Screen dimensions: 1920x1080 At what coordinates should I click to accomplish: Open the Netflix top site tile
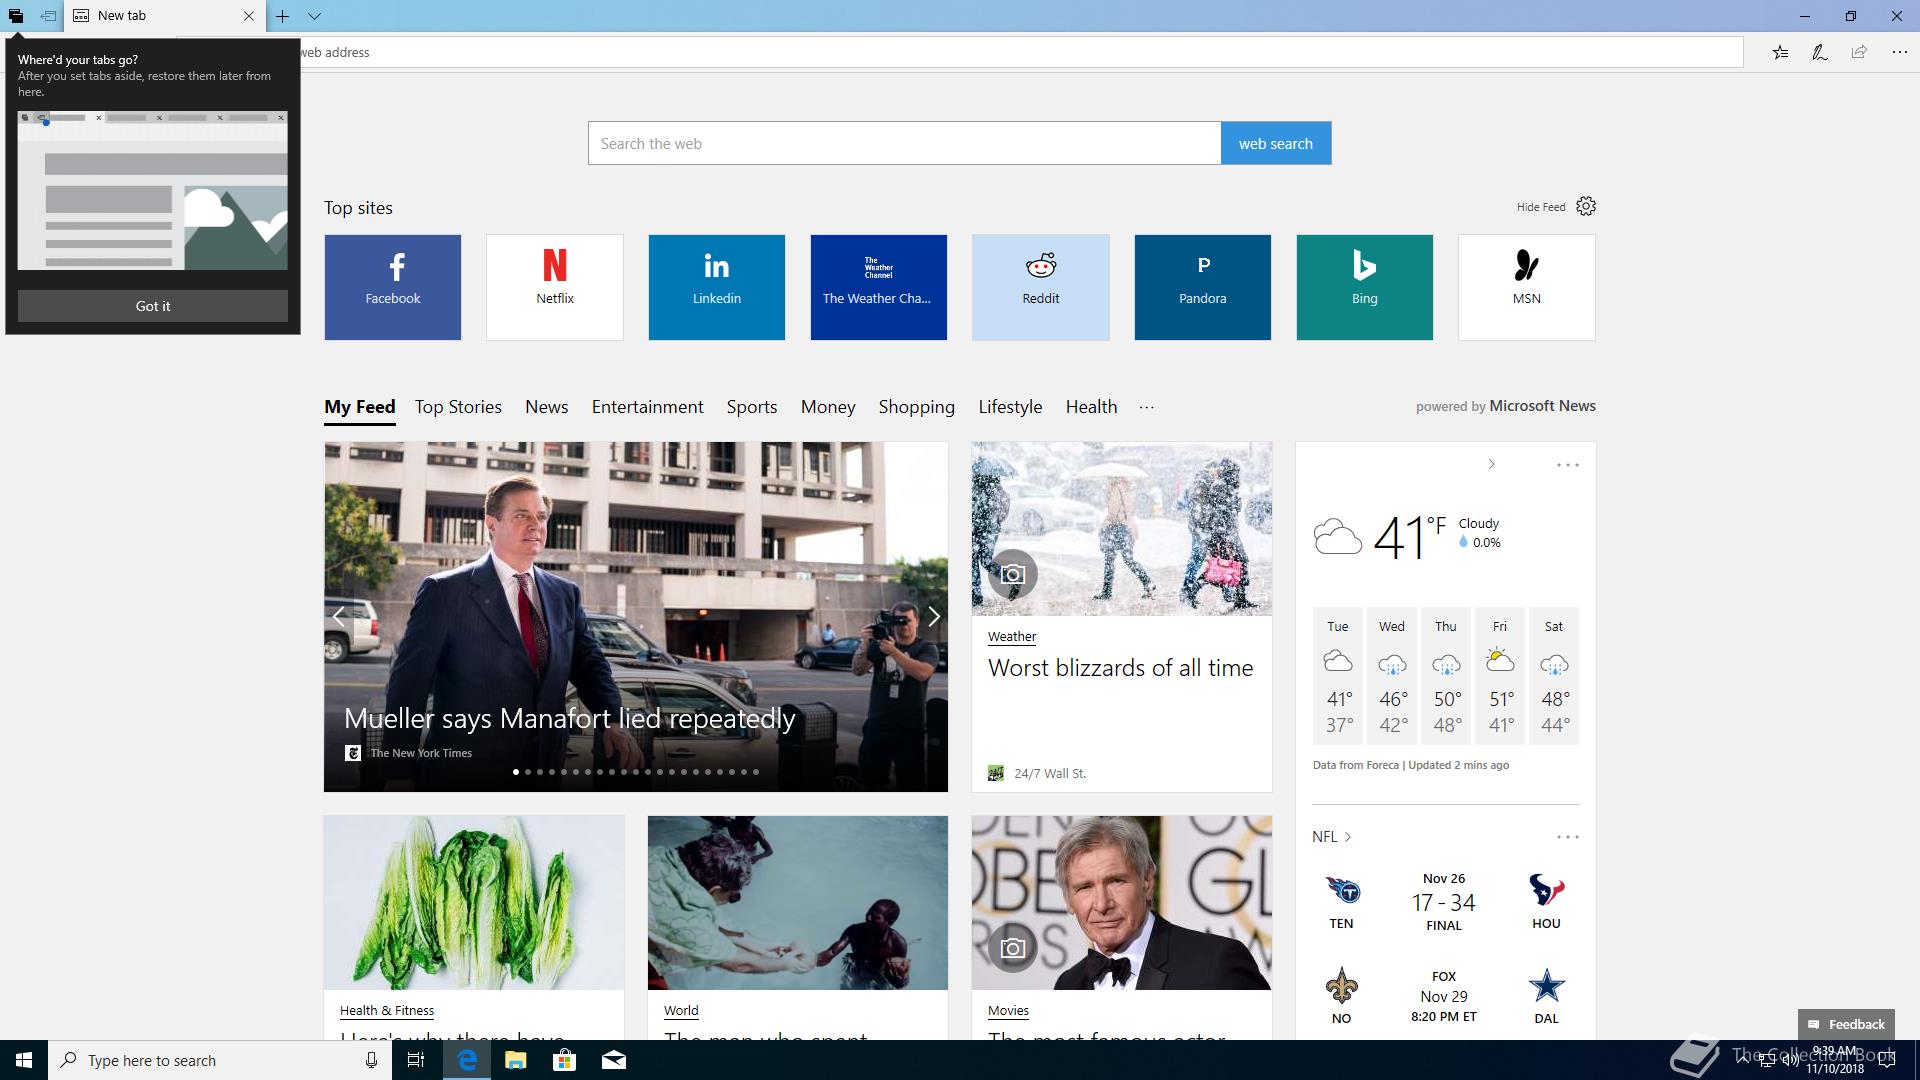(555, 287)
